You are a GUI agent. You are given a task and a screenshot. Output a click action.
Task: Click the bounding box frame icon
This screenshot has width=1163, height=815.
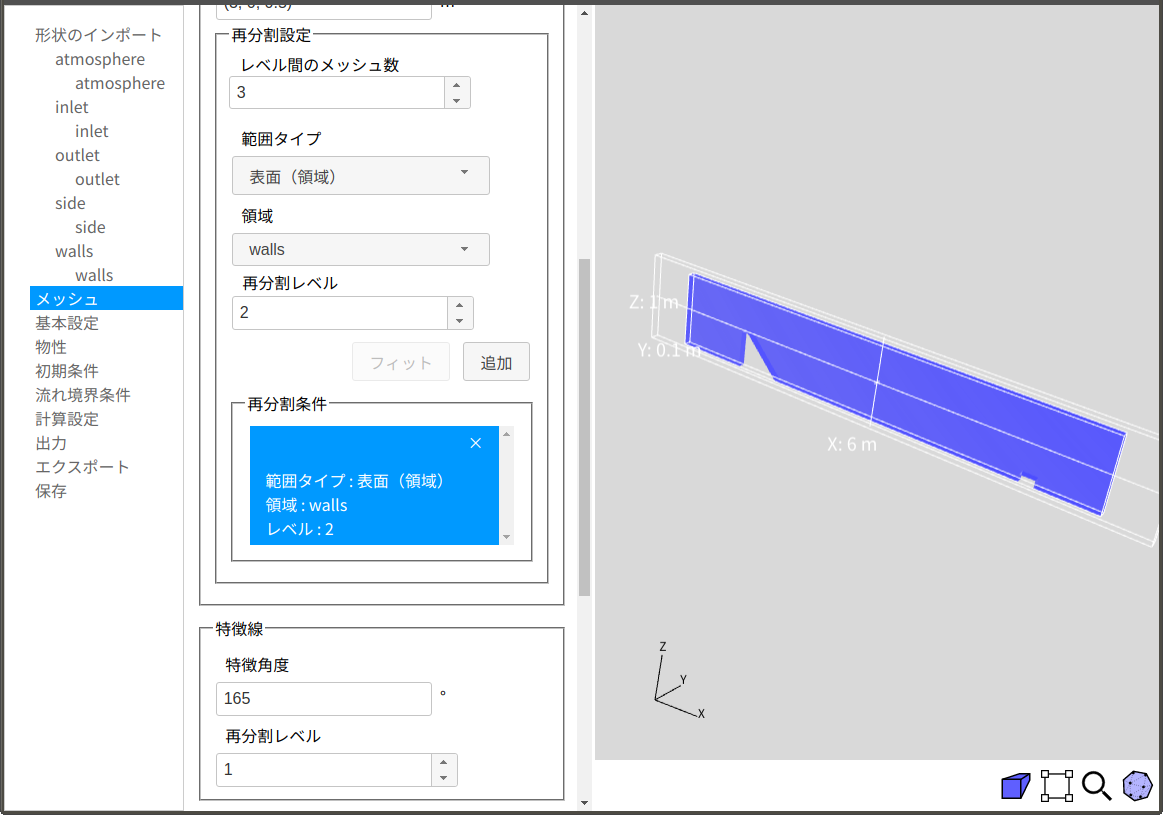point(1056,786)
